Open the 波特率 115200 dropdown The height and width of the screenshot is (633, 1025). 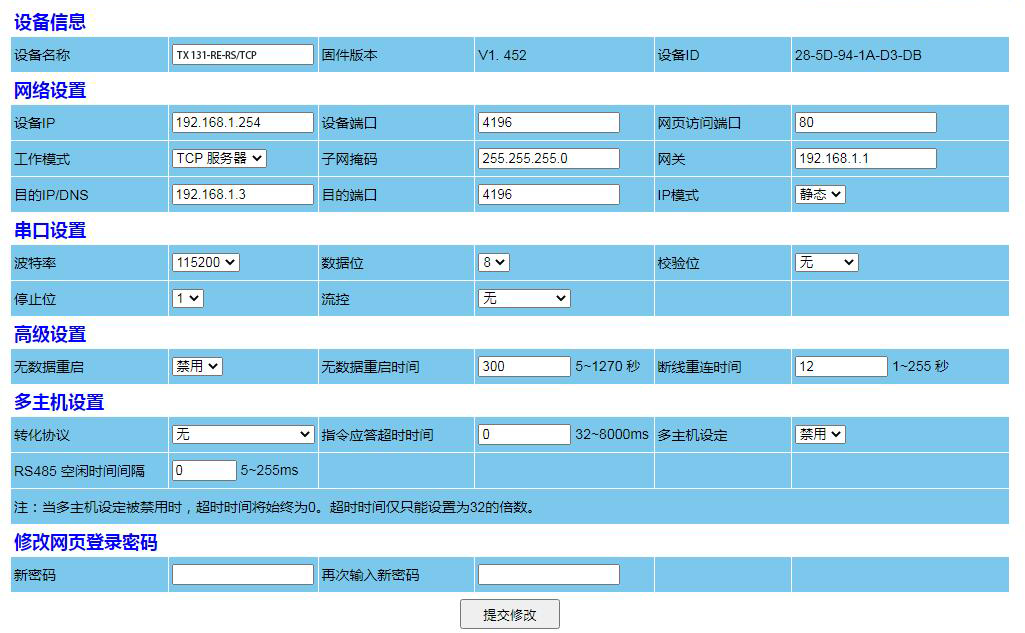(205, 262)
